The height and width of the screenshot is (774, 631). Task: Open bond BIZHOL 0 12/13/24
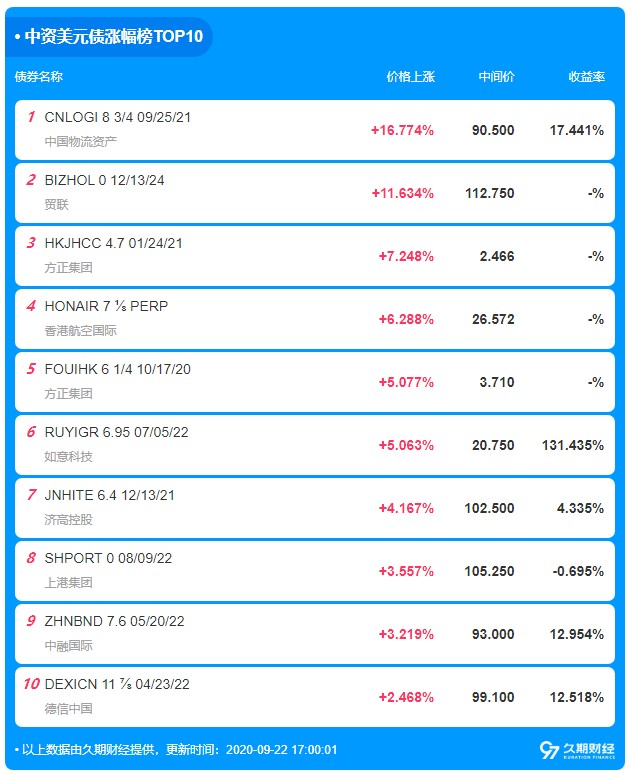(x=104, y=180)
